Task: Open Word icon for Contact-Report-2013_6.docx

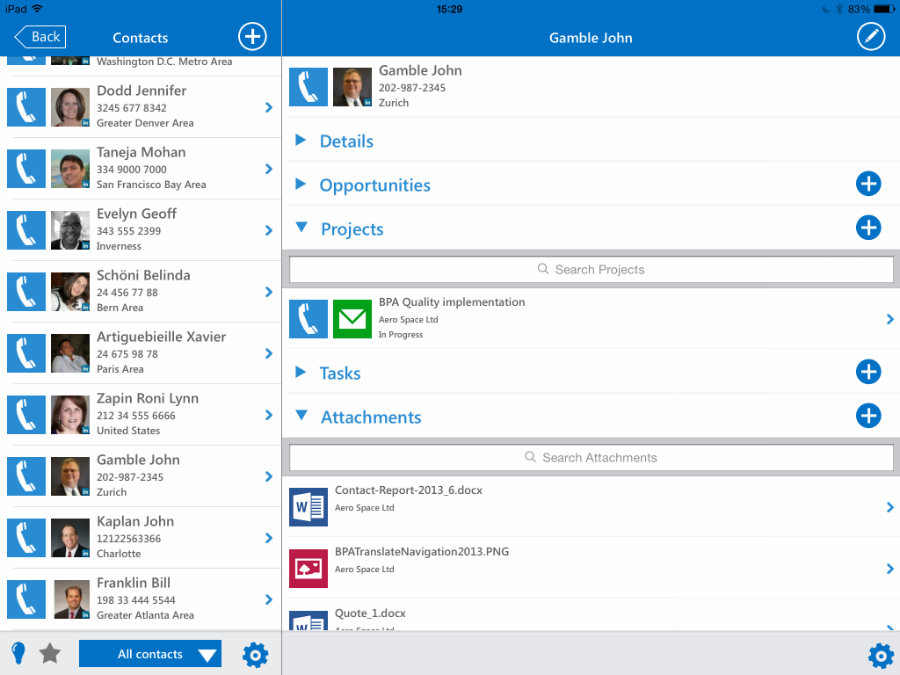Action: click(308, 507)
